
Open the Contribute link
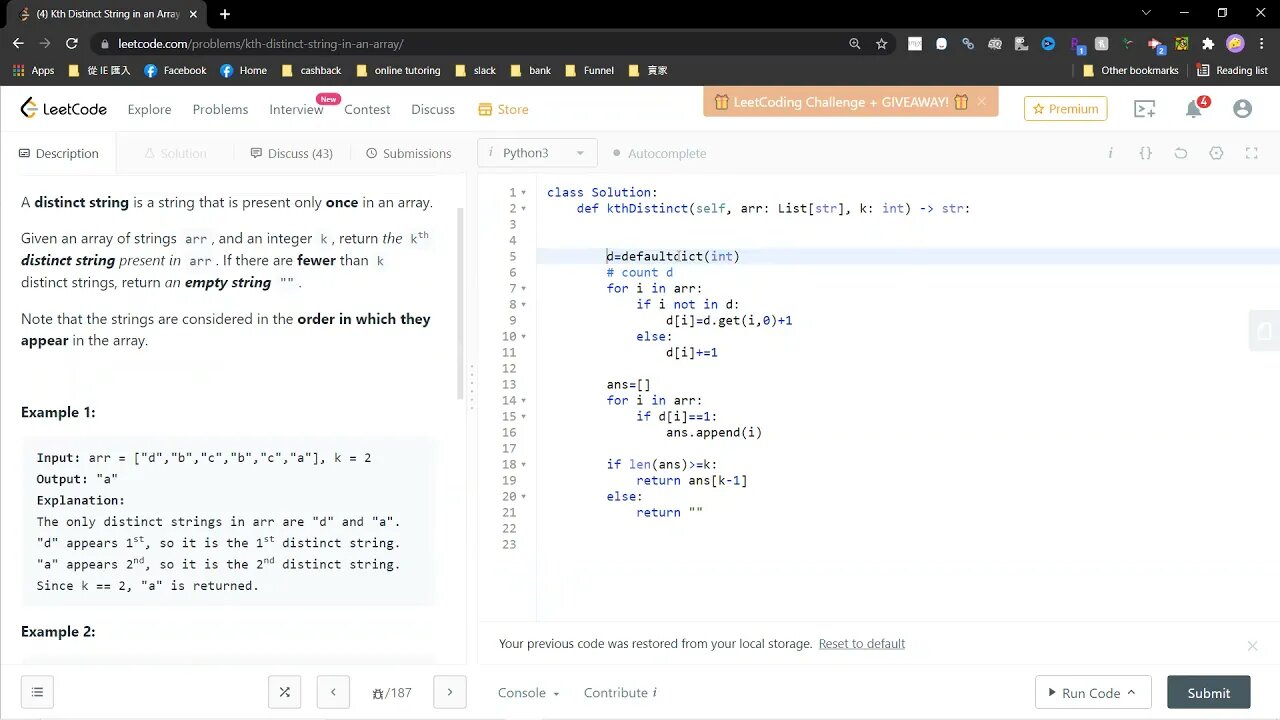[x=620, y=692]
